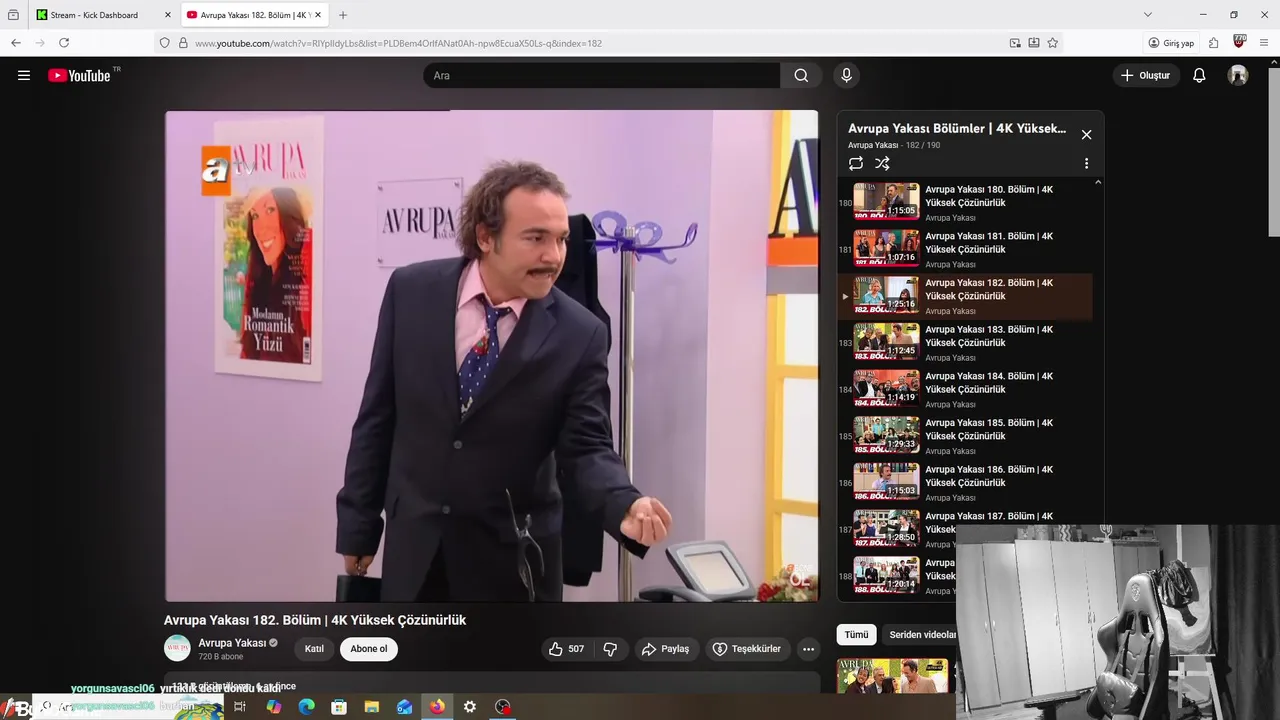The height and width of the screenshot is (720, 1280).
Task: Go to the YouTube home logo
Action: coord(79,75)
